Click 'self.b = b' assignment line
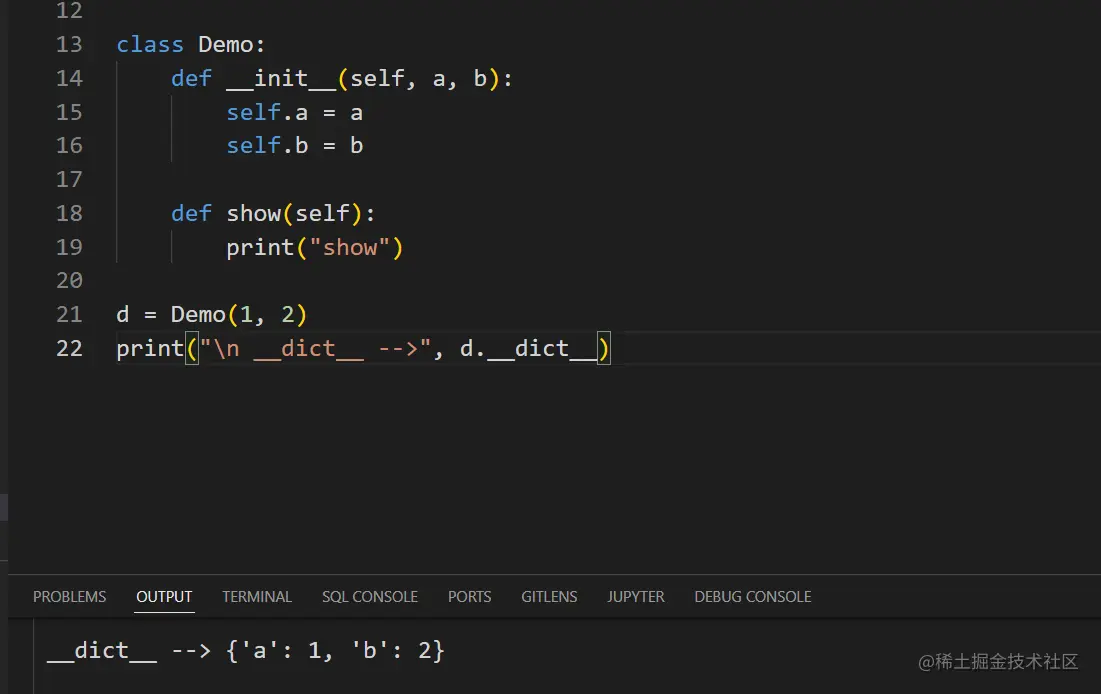 click(x=294, y=145)
